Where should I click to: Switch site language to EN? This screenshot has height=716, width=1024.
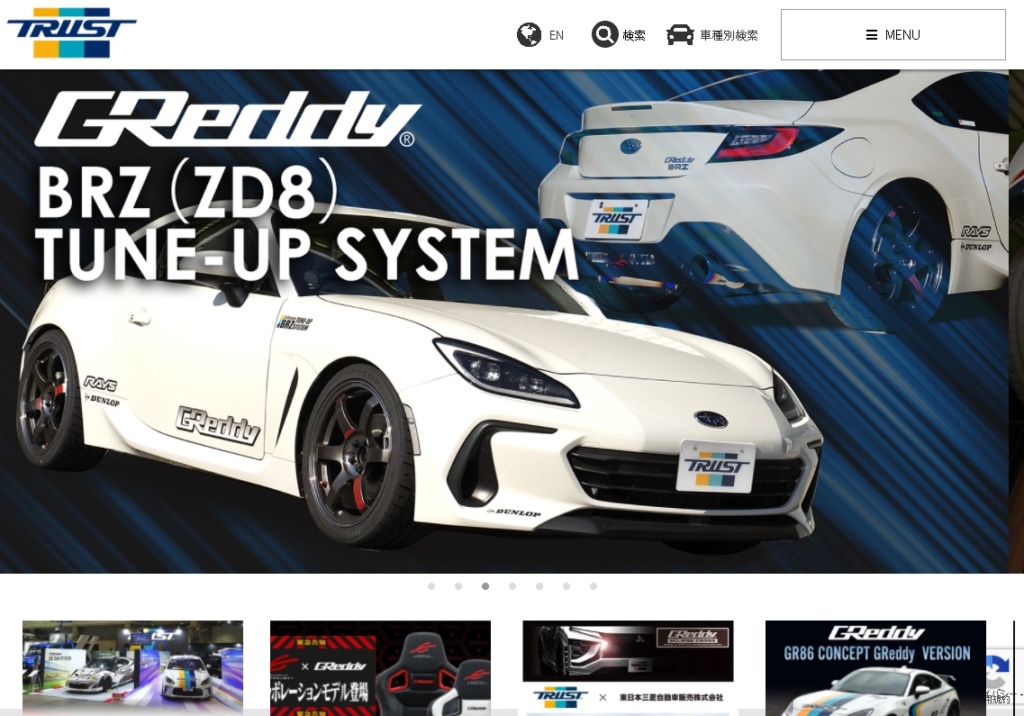coord(556,35)
